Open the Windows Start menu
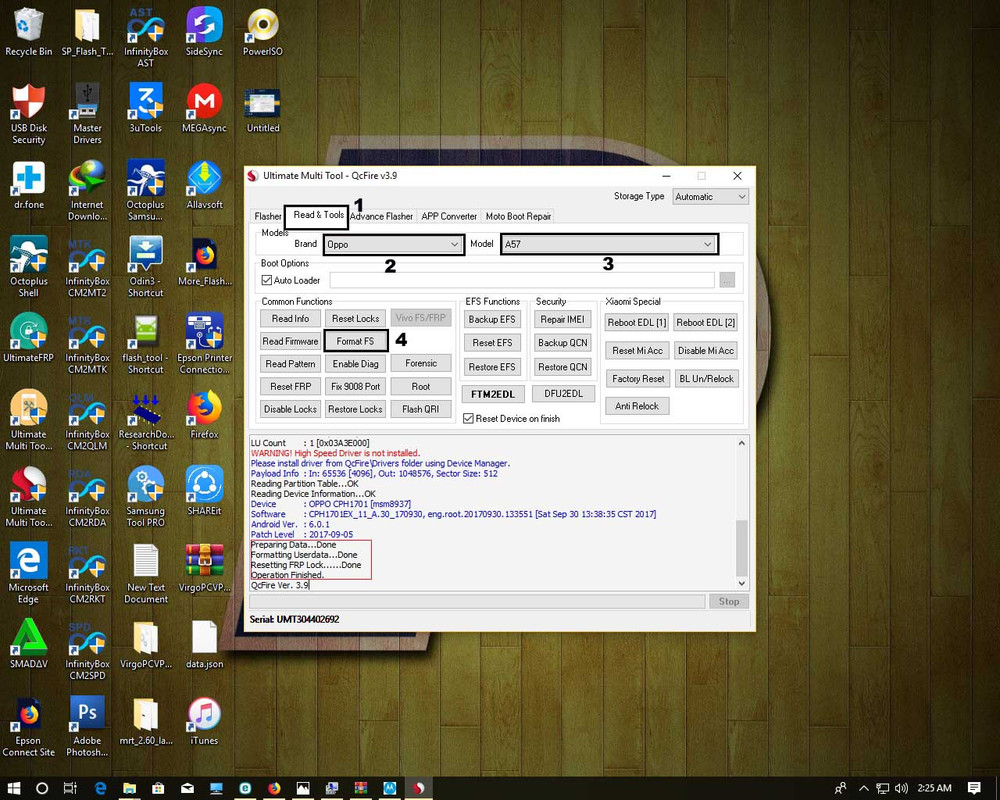The width and height of the screenshot is (1000, 800). [13, 788]
